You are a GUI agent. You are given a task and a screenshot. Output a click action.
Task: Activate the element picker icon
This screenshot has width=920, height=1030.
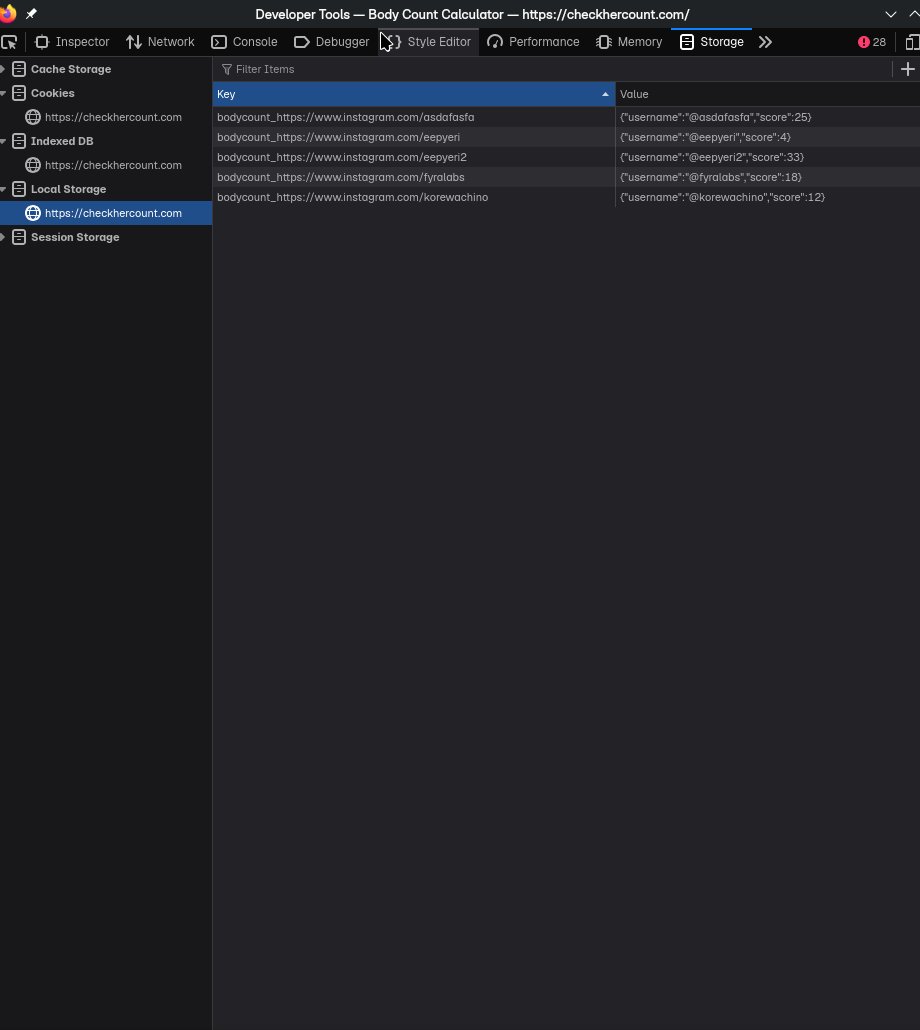click(9, 42)
